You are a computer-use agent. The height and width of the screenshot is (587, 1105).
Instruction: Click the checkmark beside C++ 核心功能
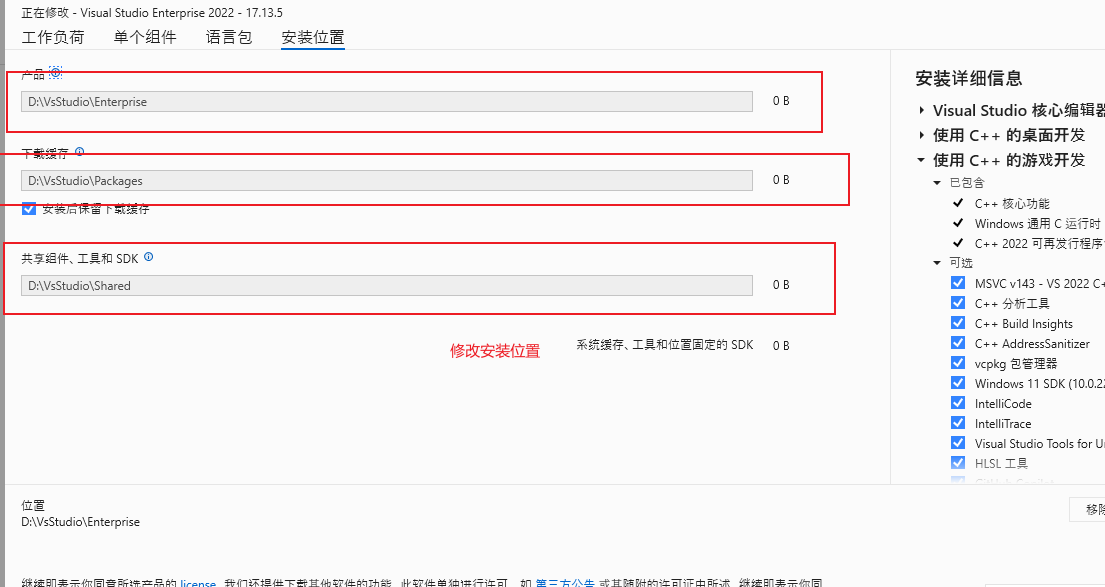[x=958, y=203]
